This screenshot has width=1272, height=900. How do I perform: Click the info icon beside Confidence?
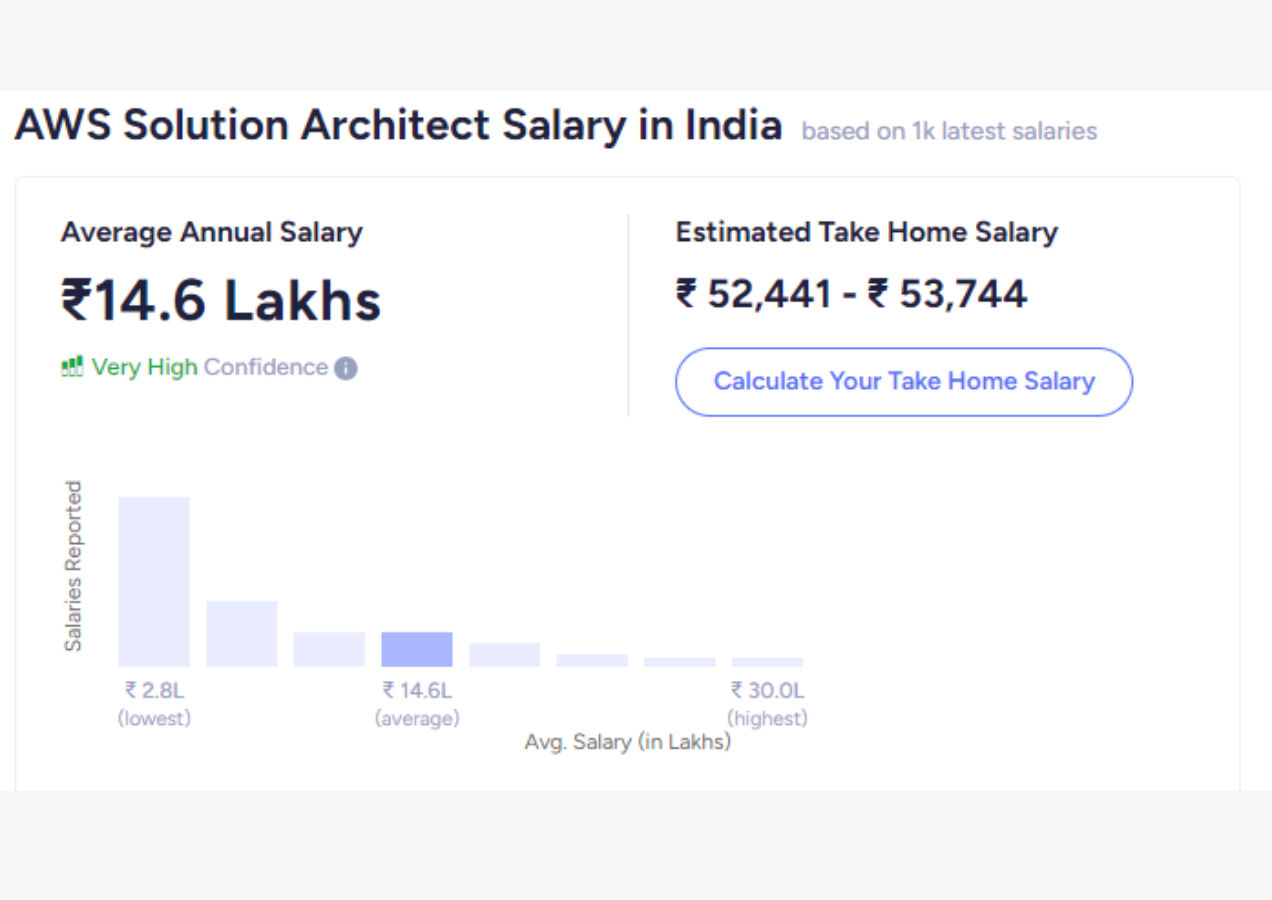(346, 368)
